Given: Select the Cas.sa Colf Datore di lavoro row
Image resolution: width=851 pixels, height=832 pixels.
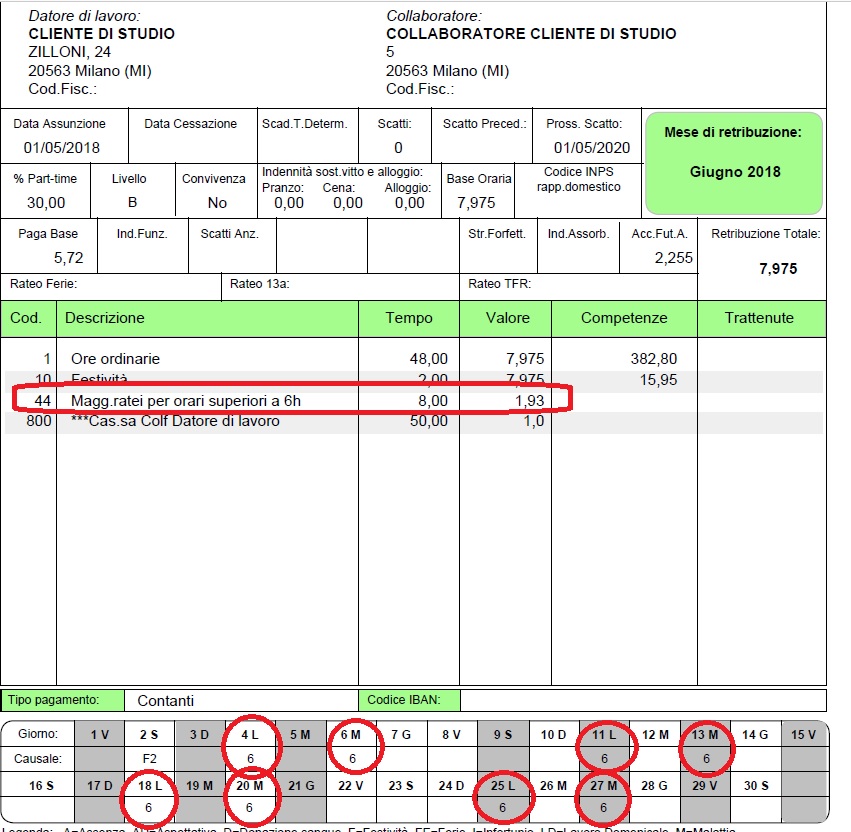Looking at the screenshot, I should point(175,421).
